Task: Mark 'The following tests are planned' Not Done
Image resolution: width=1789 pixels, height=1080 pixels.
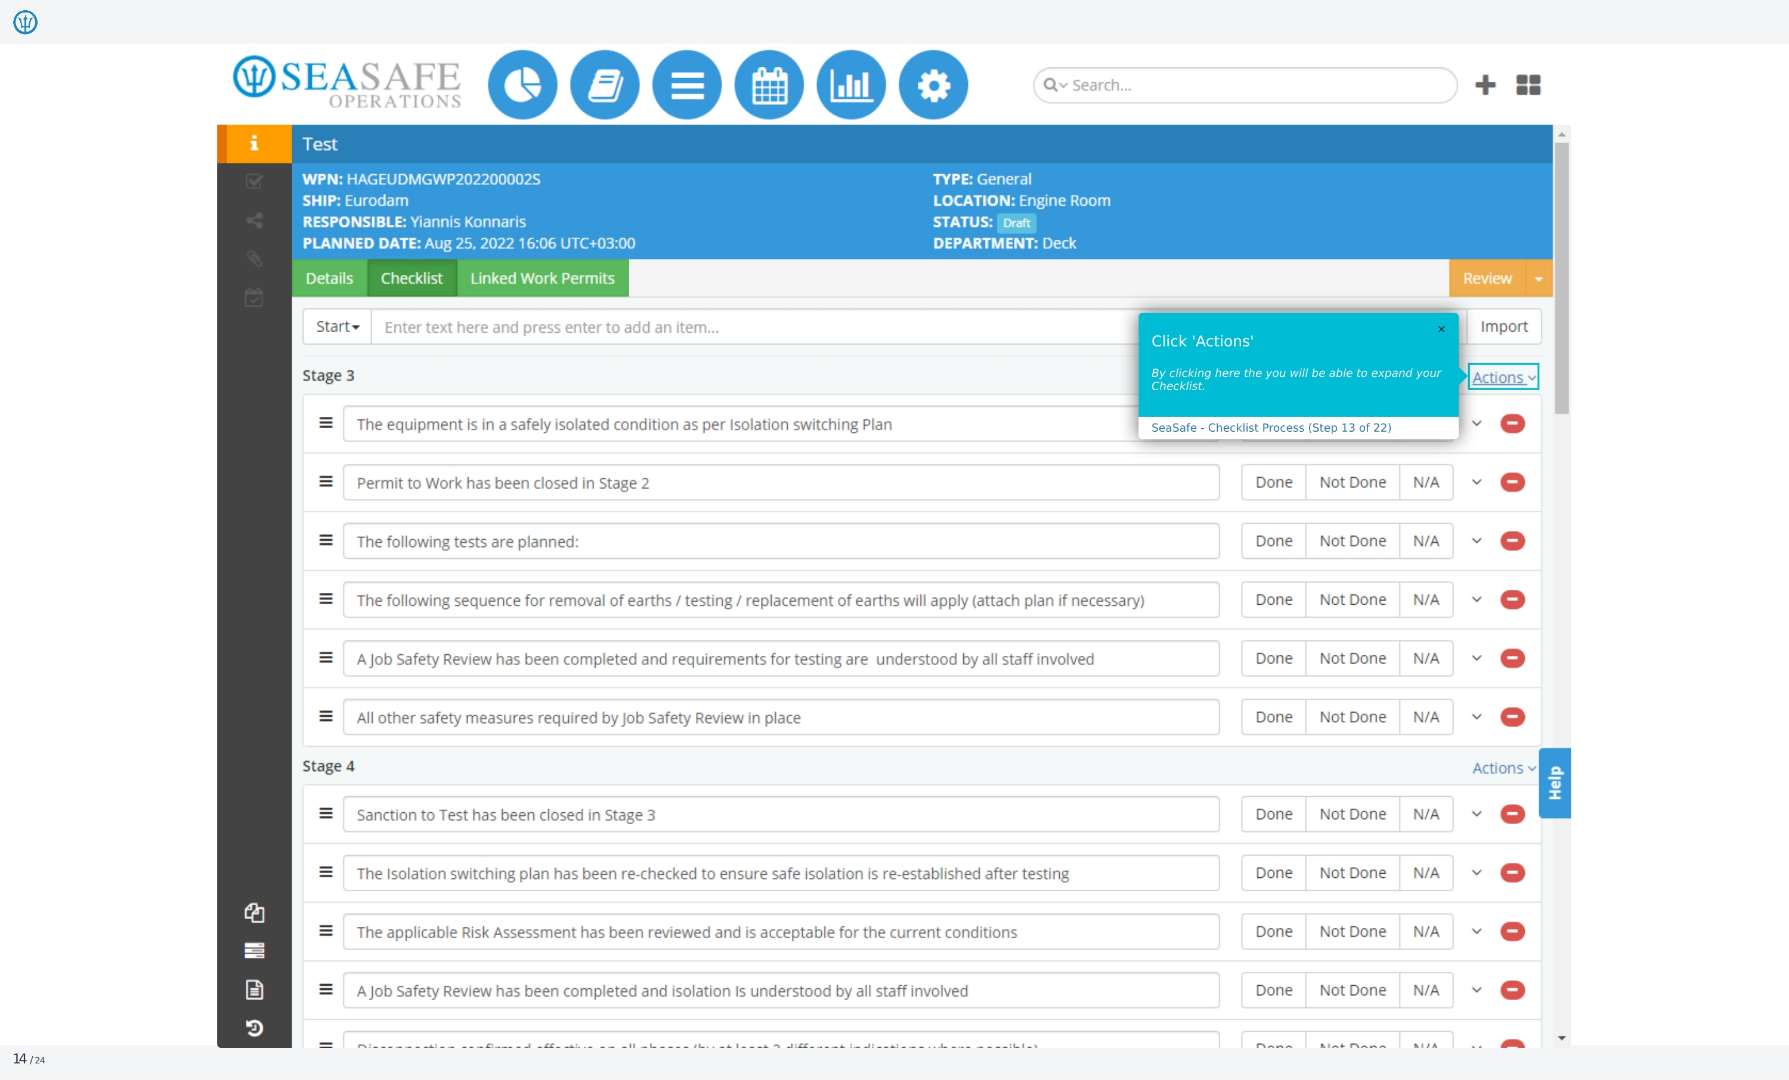Action: point(1352,541)
